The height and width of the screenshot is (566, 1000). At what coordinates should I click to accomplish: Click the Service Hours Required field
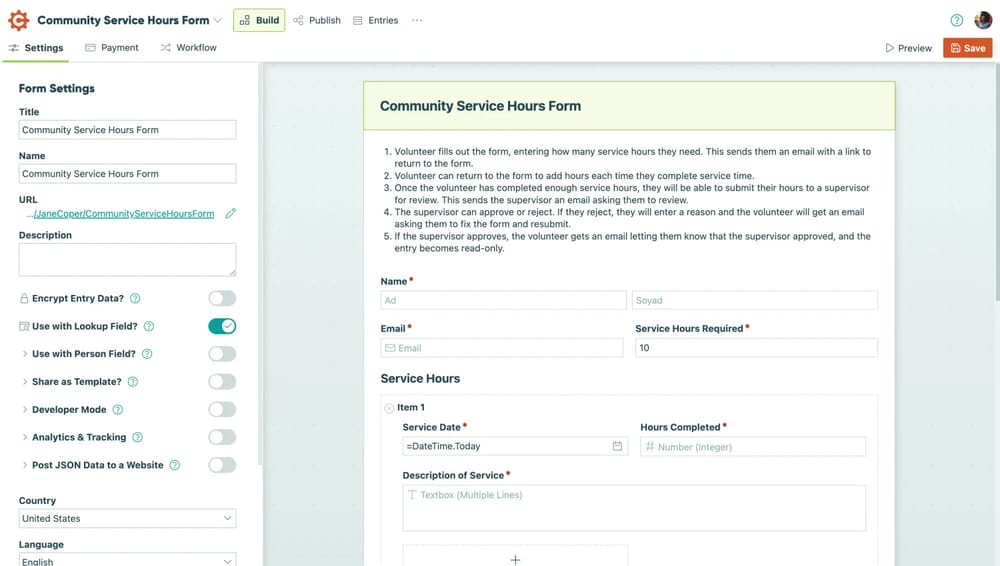pyautogui.click(x=756, y=348)
